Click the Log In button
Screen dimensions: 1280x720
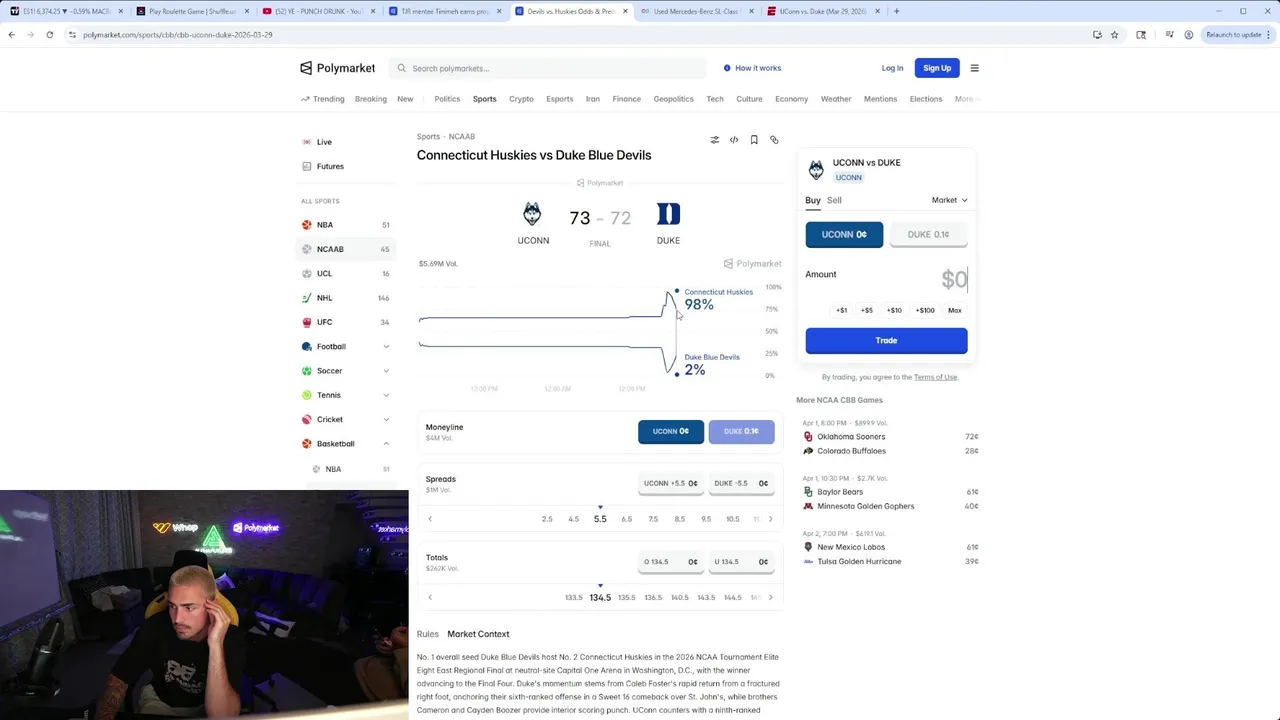(x=892, y=68)
